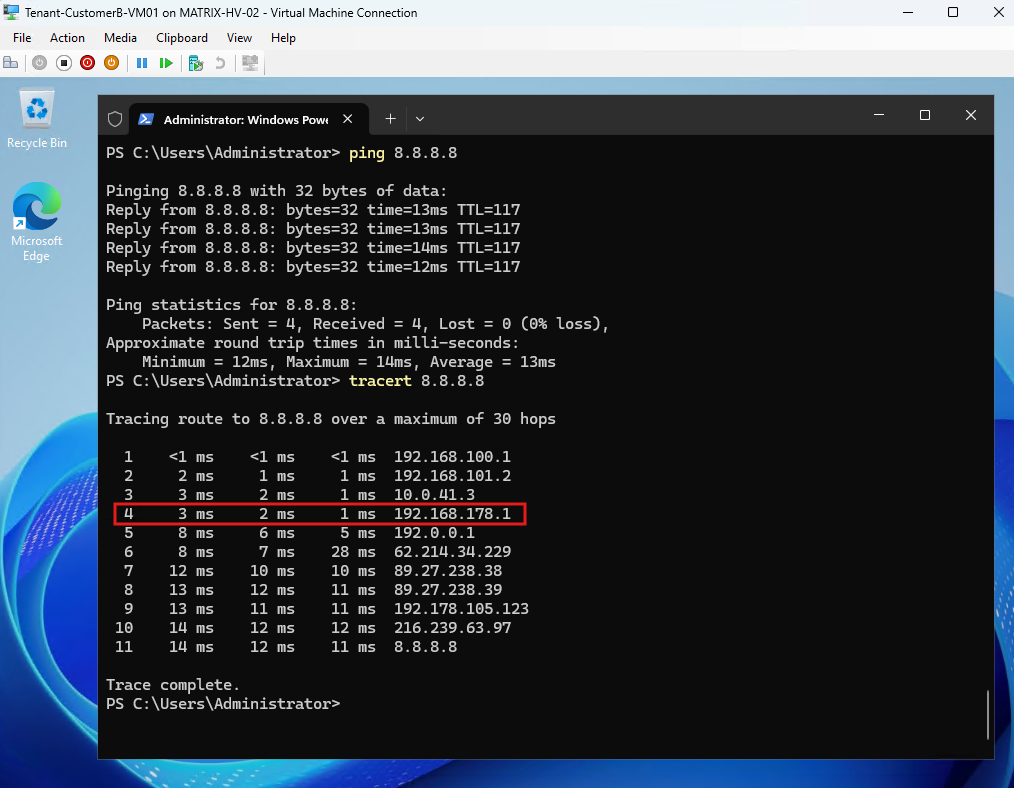Revert the VM using the undo arrow icon
Viewport: 1014px width, 788px height.
220,63
